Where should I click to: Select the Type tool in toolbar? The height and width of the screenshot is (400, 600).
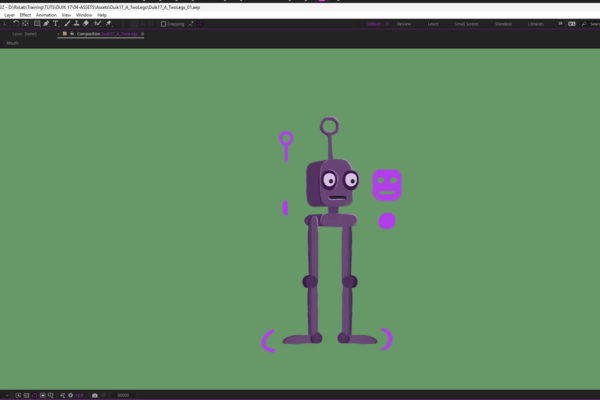[55, 23]
